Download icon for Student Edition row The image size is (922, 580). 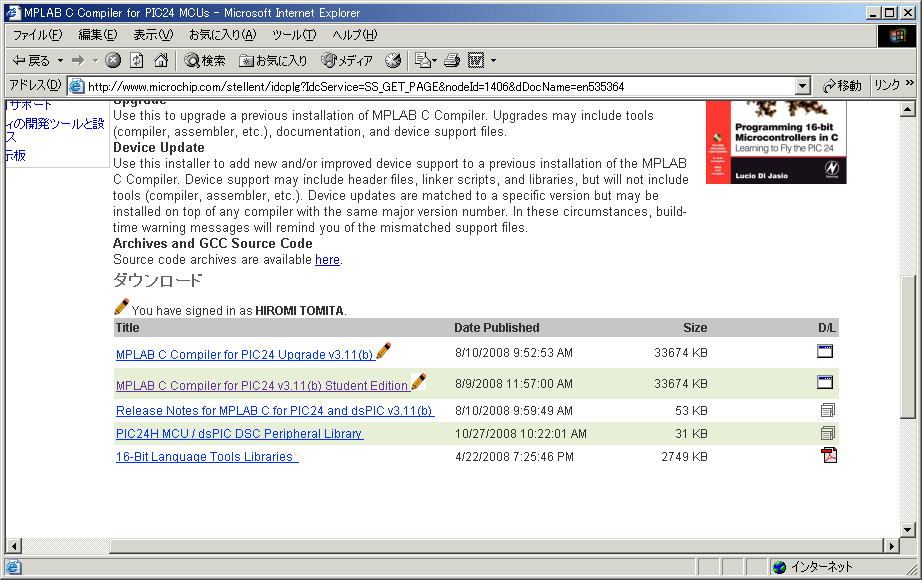(825, 382)
